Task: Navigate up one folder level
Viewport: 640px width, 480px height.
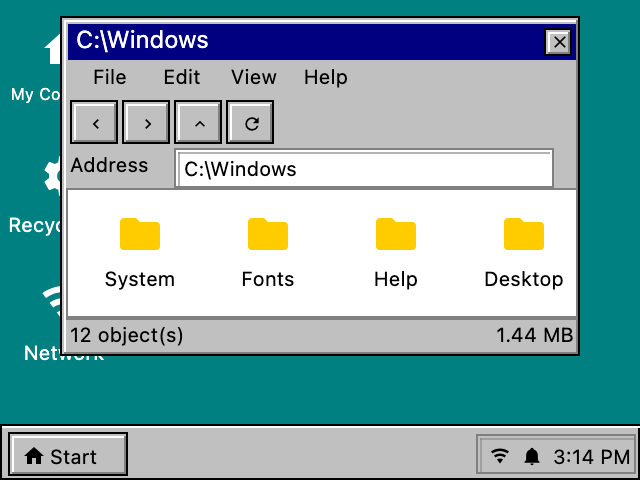Action: coord(198,122)
